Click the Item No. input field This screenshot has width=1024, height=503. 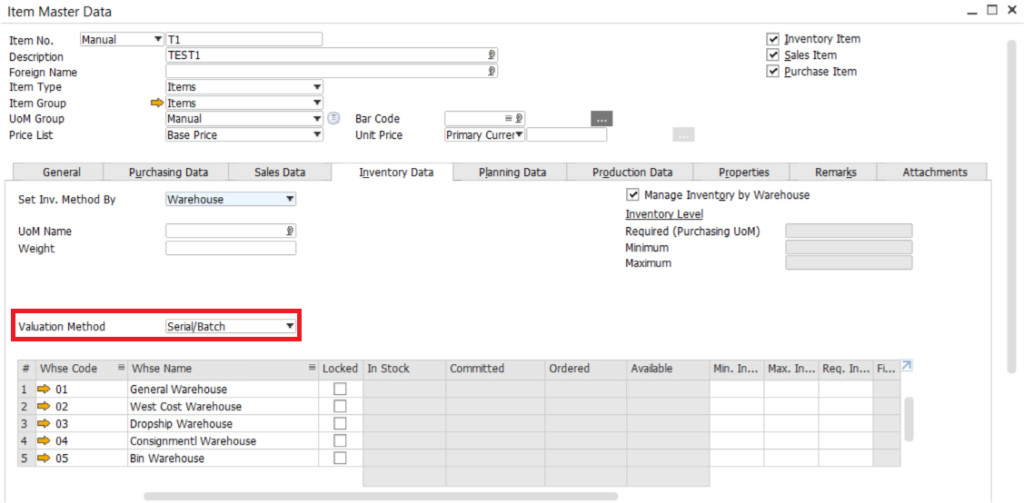tap(244, 39)
